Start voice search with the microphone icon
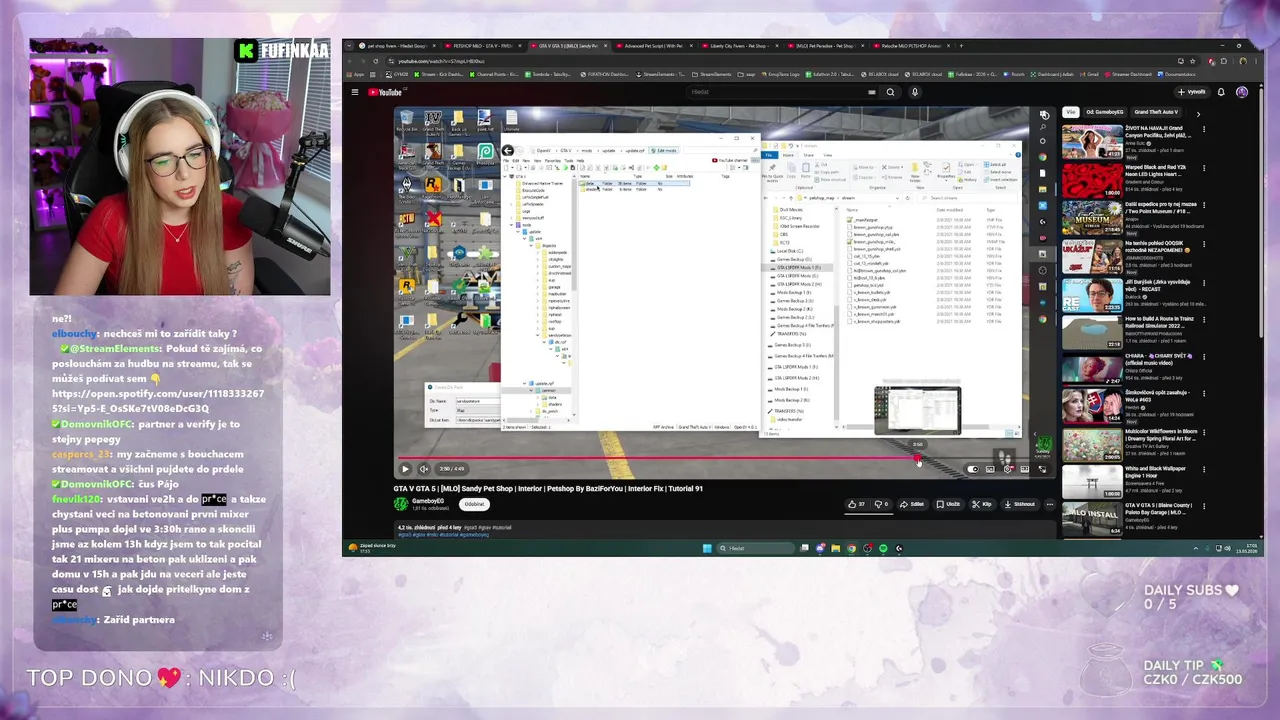1280x720 pixels. click(x=914, y=92)
